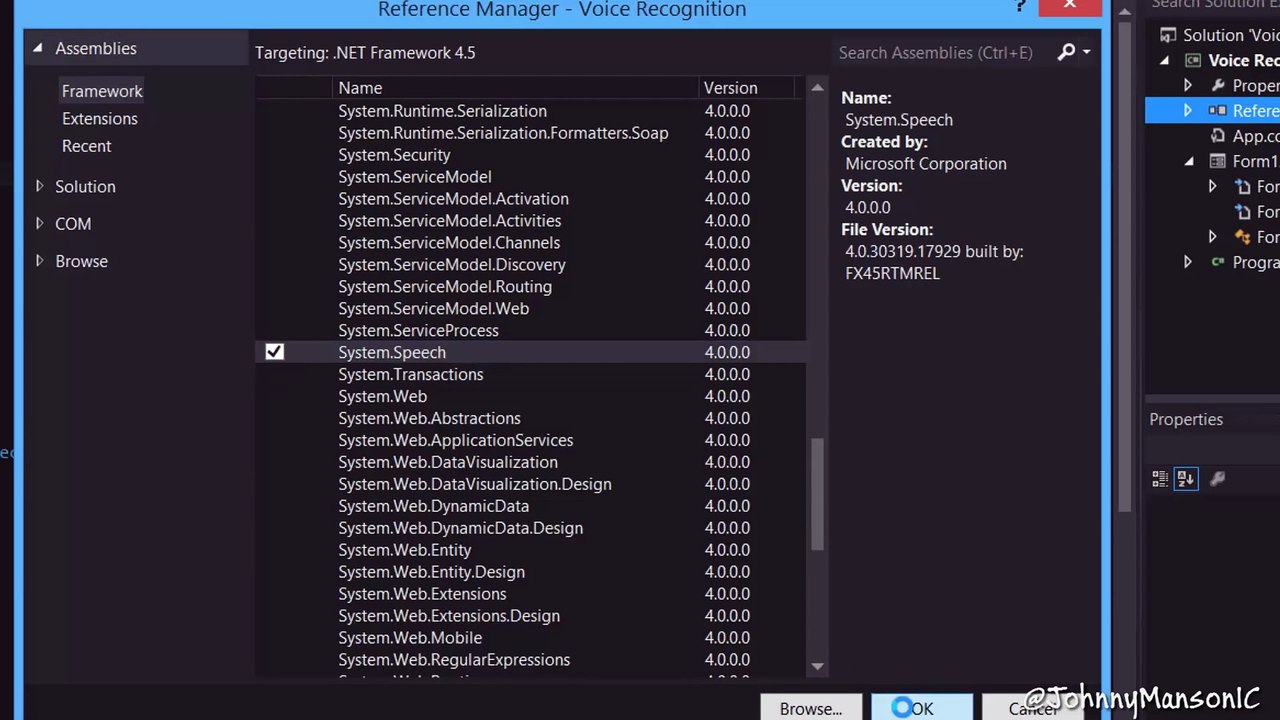Select System.Web.RegularExpressions assembly row

(530, 661)
